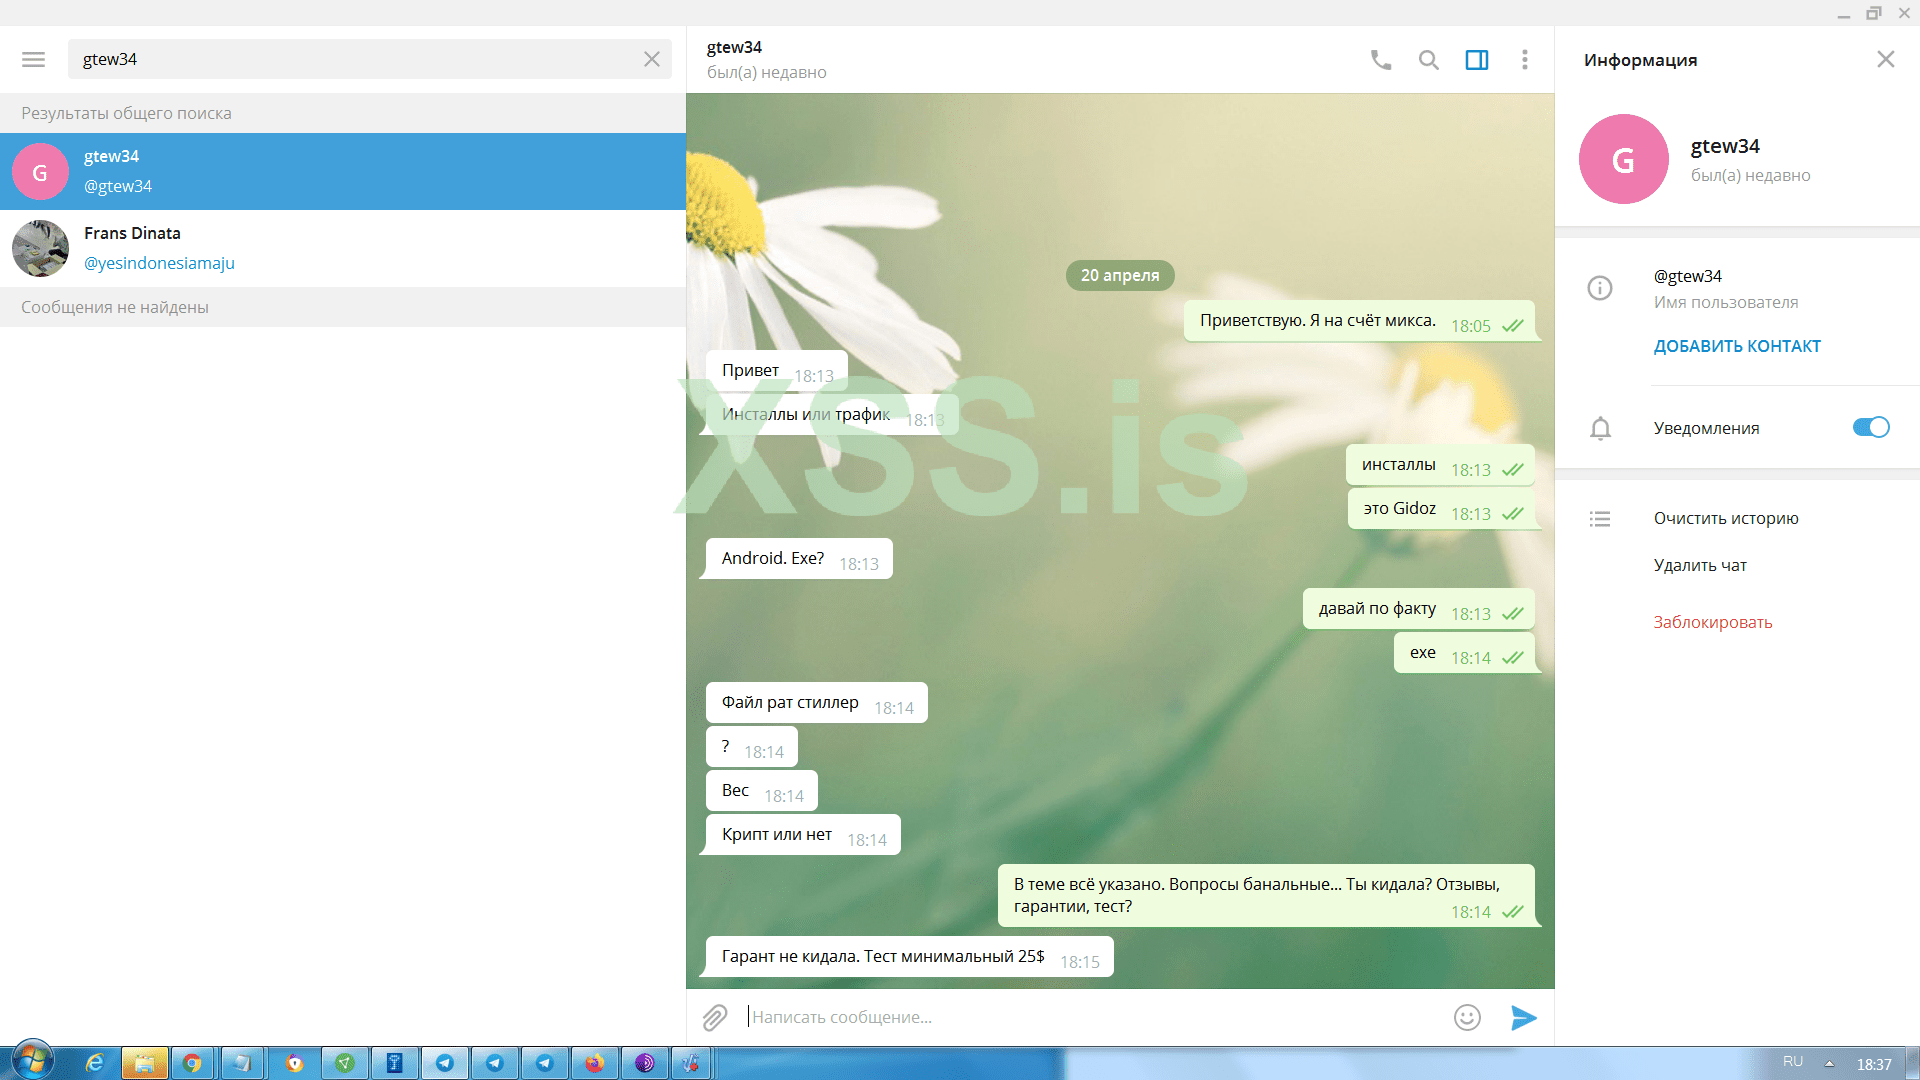Click gtew34 profile avatar in info panel
This screenshot has width=1920, height=1080.
click(1622, 159)
